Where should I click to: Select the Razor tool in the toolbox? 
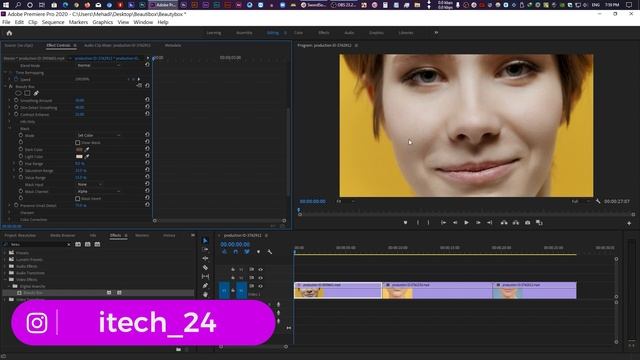205,268
